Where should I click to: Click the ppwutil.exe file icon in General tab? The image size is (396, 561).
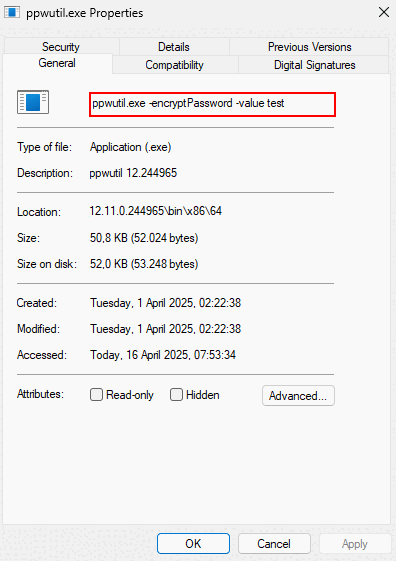[x=33, y=102]
